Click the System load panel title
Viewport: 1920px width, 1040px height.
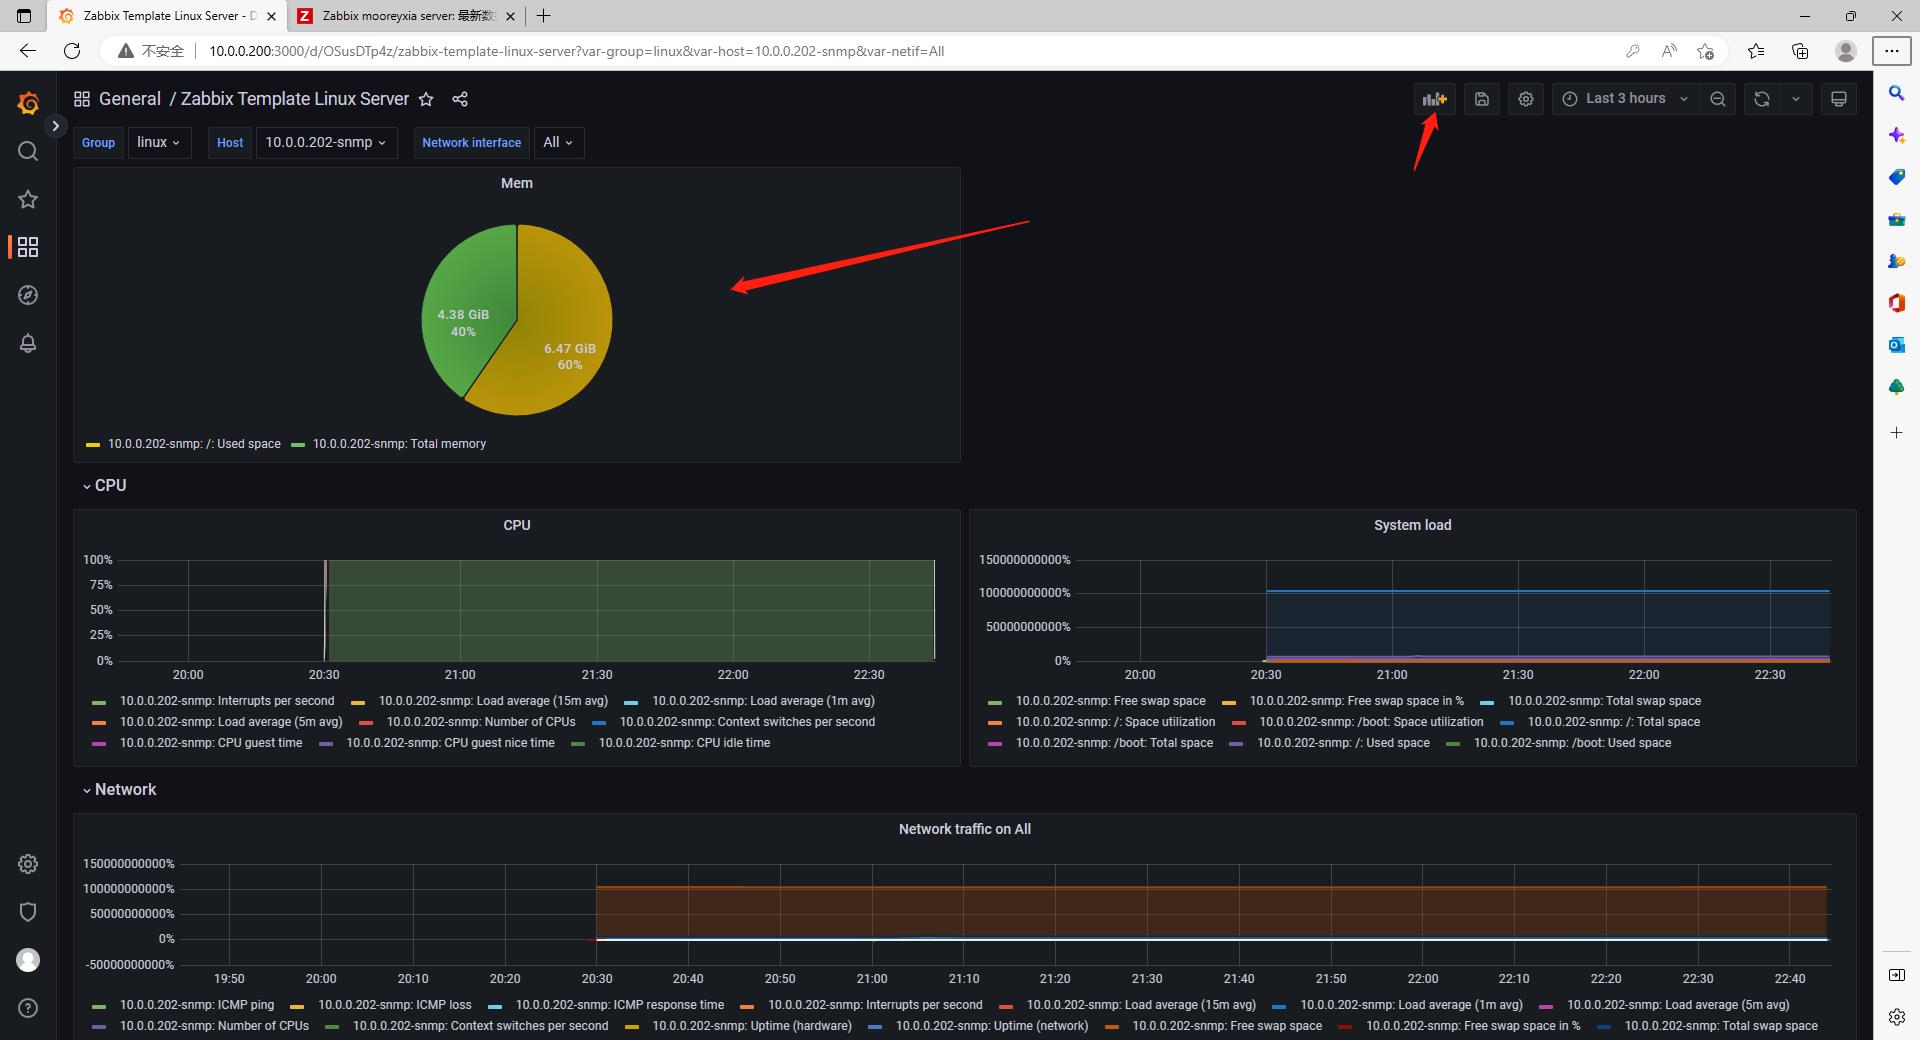click(x=1412, y=525)
